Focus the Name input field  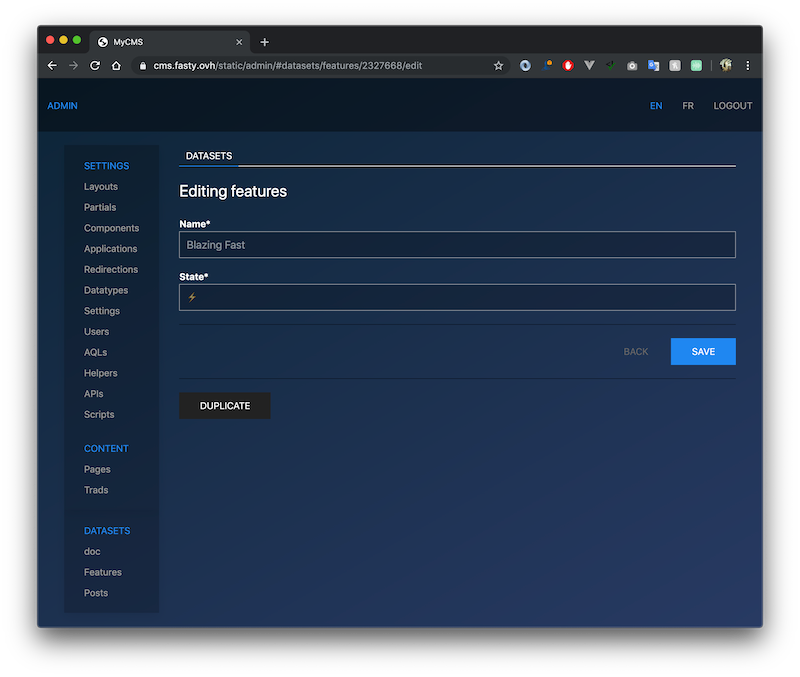tap(457, 245)
